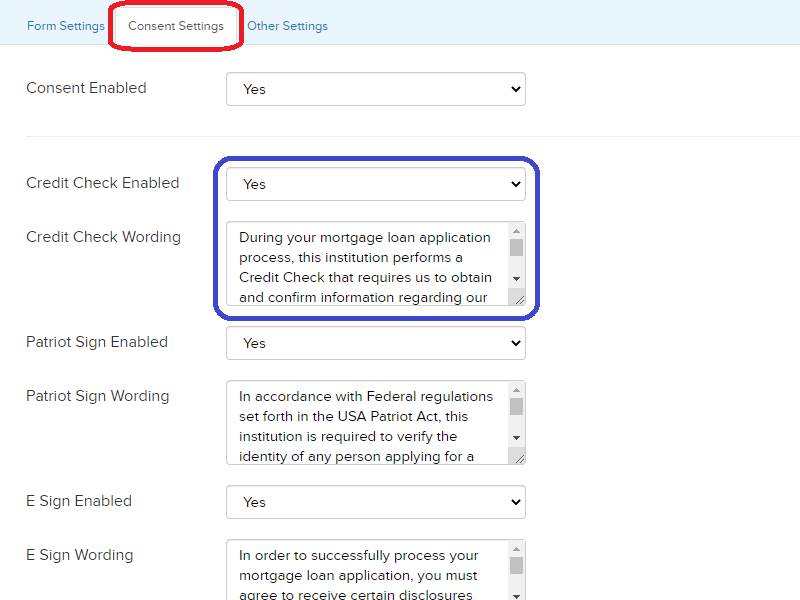The height and width of the screenshot is (600, 800).
Task: Click the Consent Enabled label
Action: pos(86,88)
